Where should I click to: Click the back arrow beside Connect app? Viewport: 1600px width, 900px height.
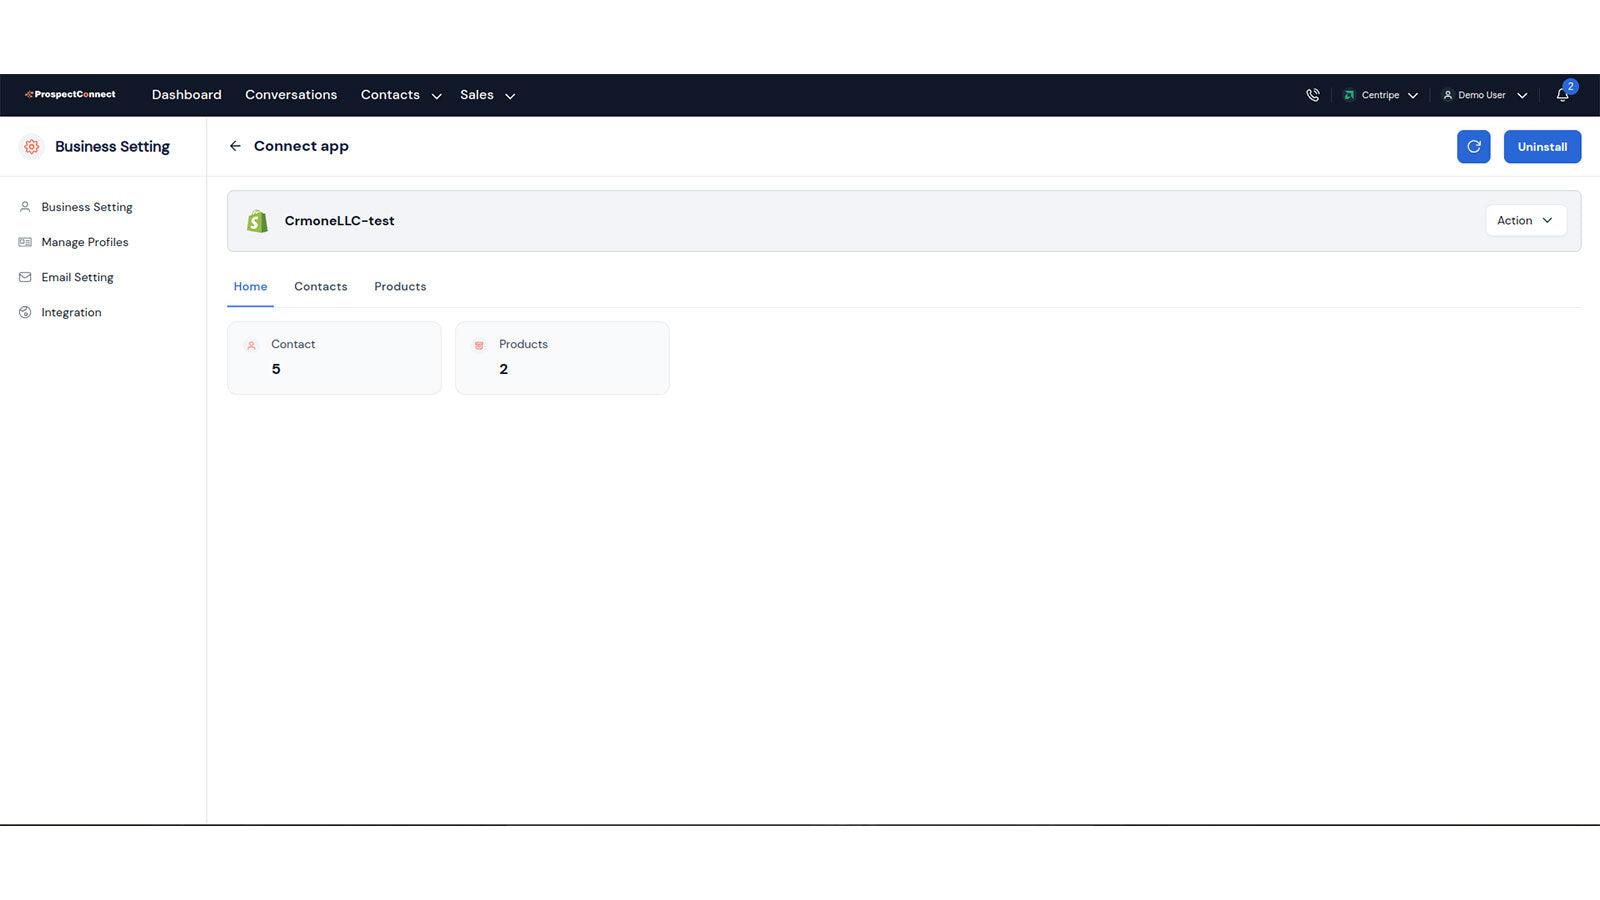[235, 146]
